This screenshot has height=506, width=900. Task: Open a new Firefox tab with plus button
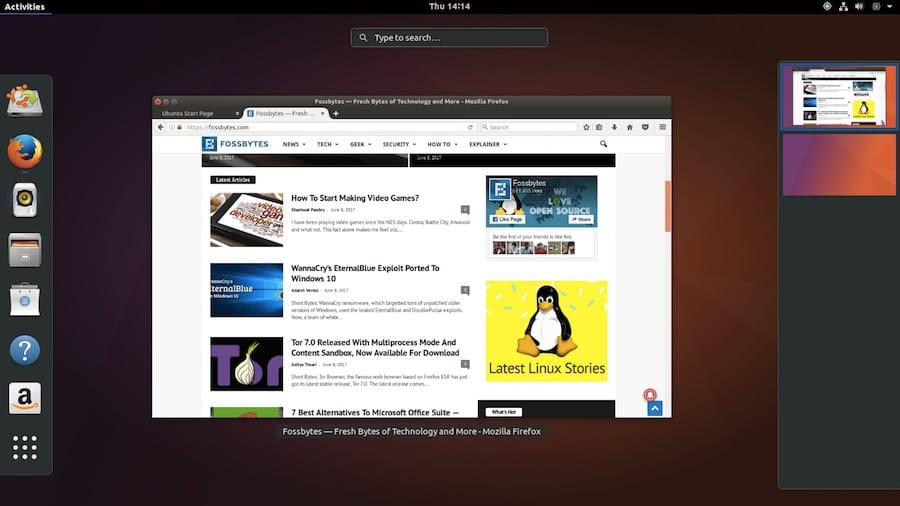click(x=336, y=114)
